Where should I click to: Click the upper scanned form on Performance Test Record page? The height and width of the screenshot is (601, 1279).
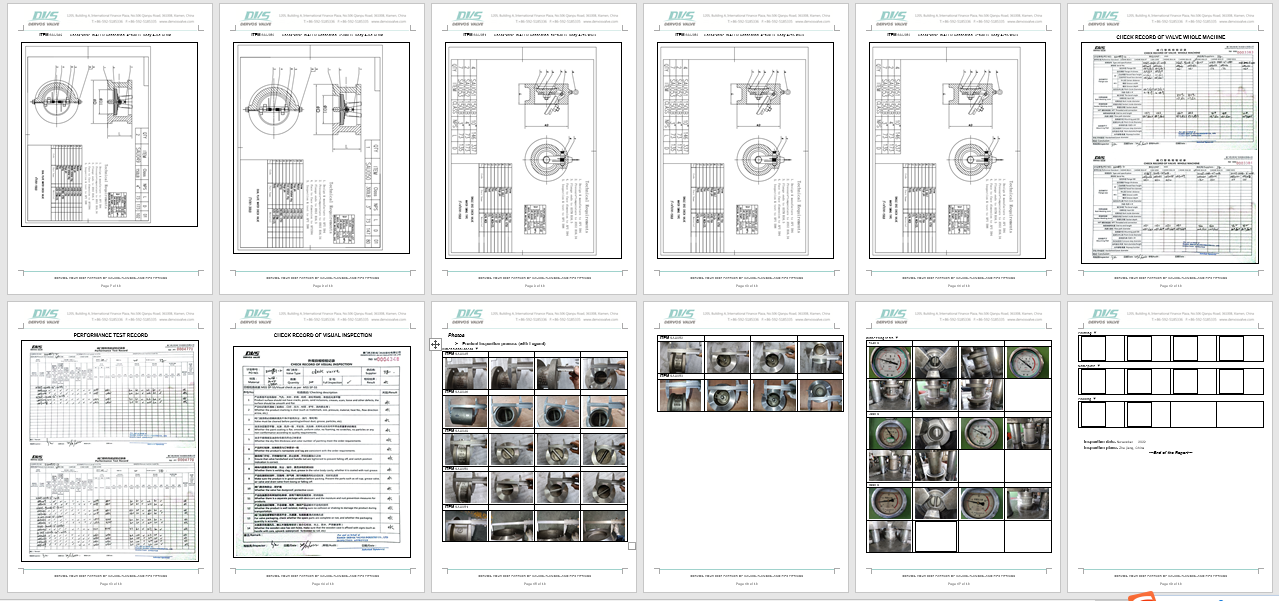pos(111,395)
